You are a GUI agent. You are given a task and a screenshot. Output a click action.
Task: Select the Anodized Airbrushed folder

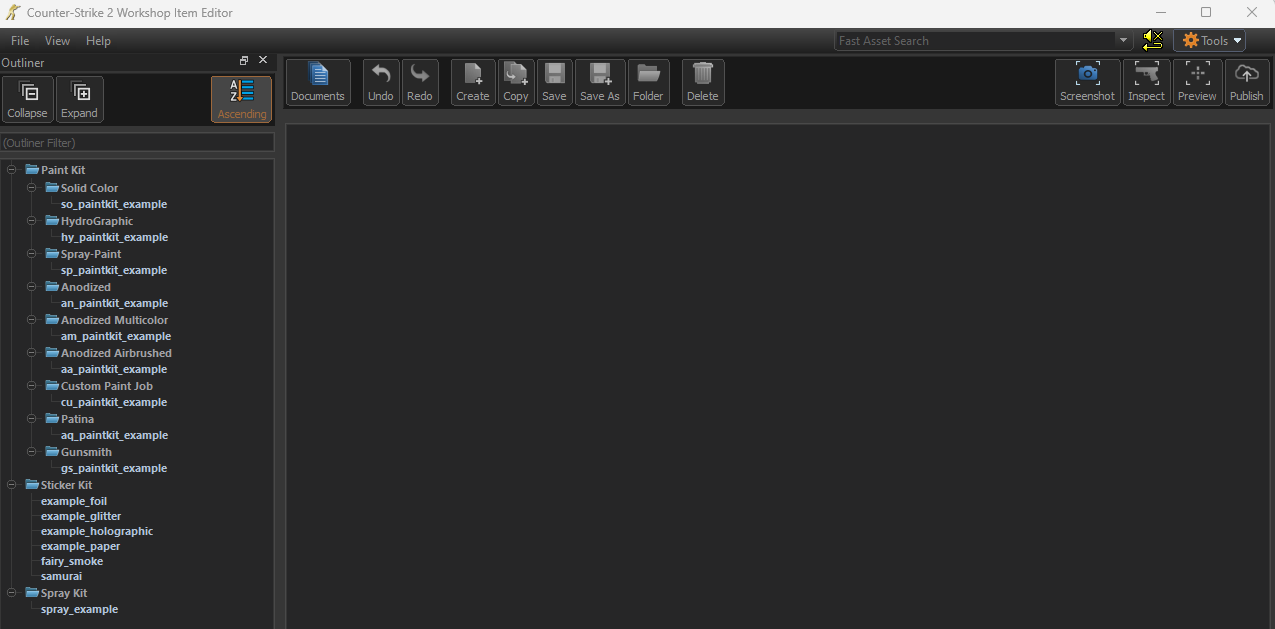(116, 353)
